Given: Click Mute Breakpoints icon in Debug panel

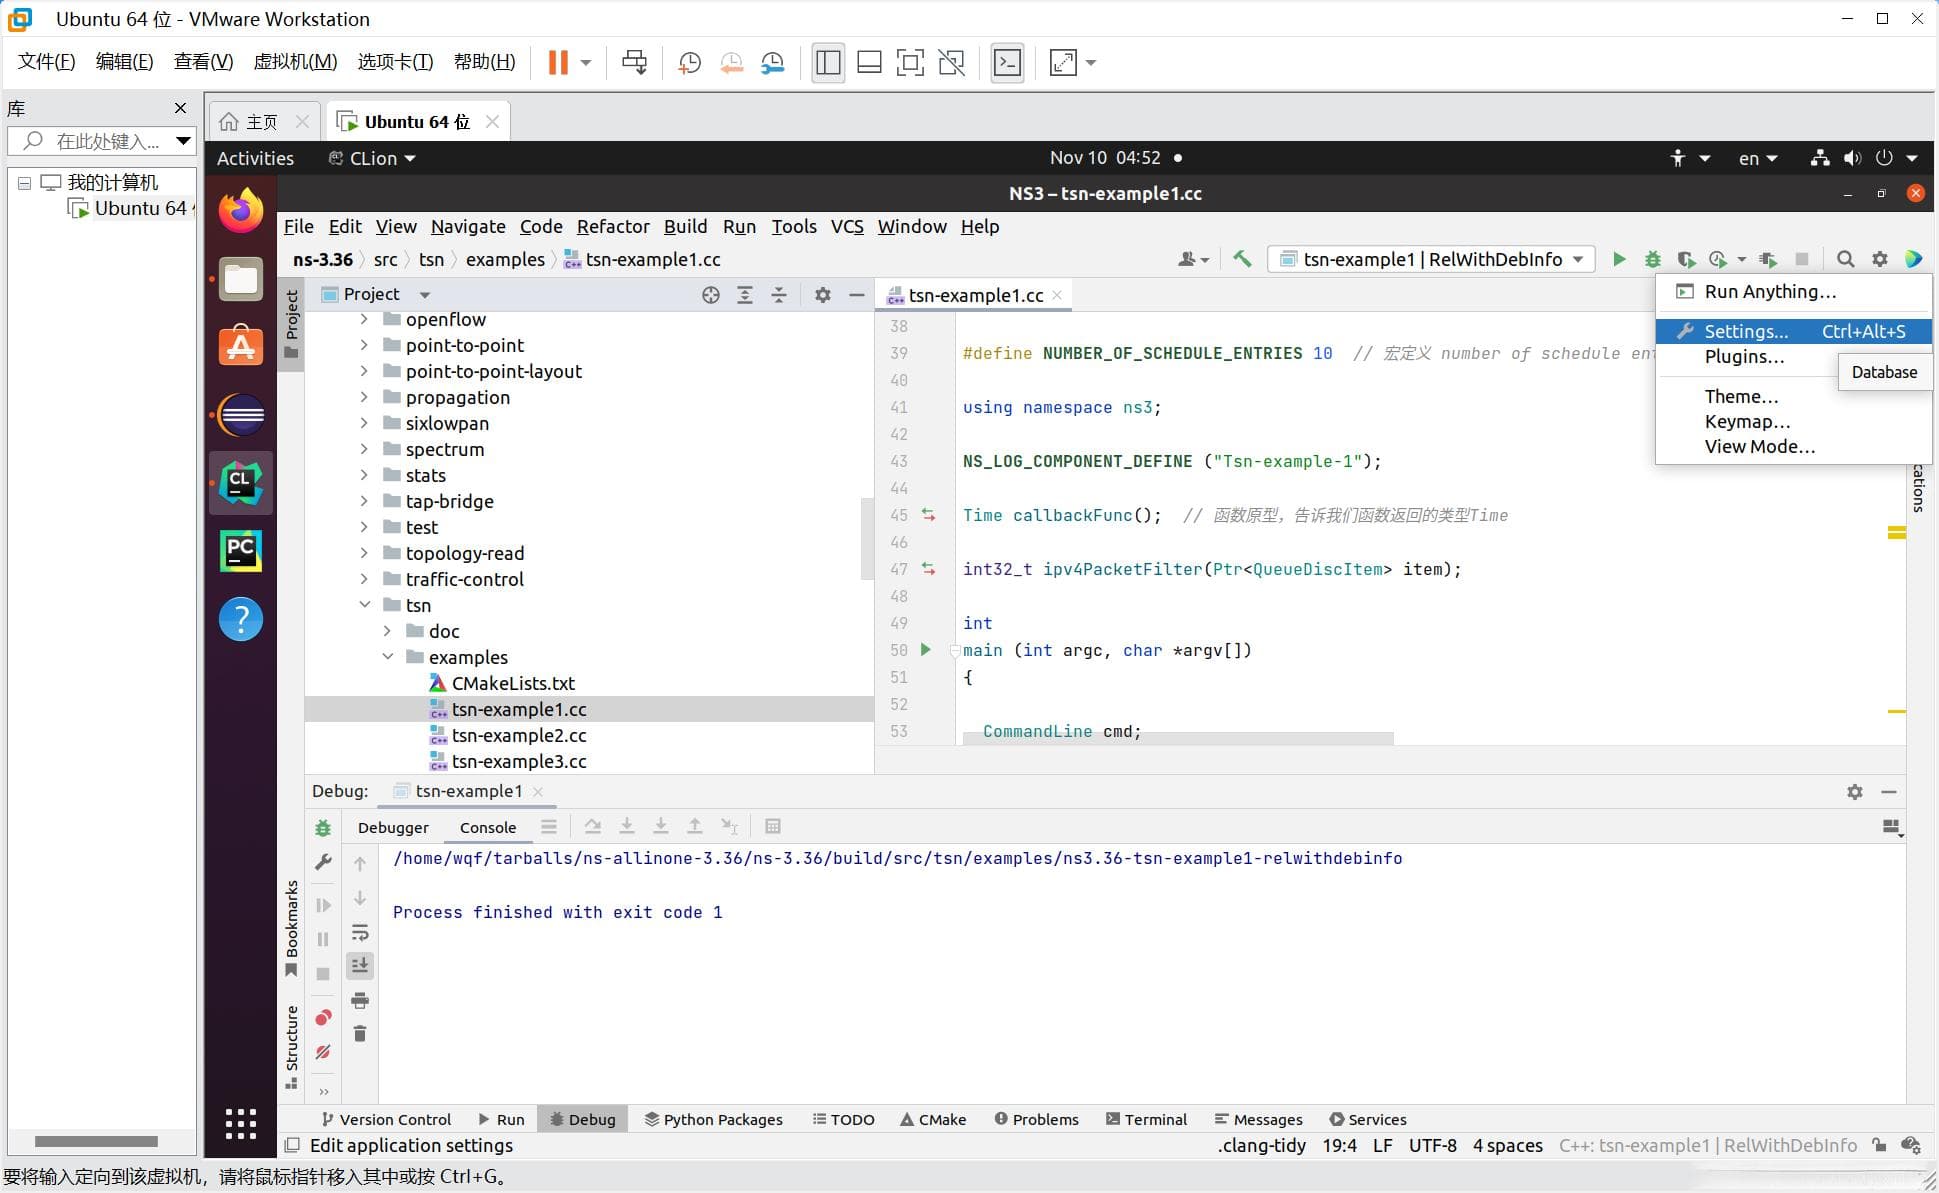Looking at the screenshot, I should [x=323, y=1052].
